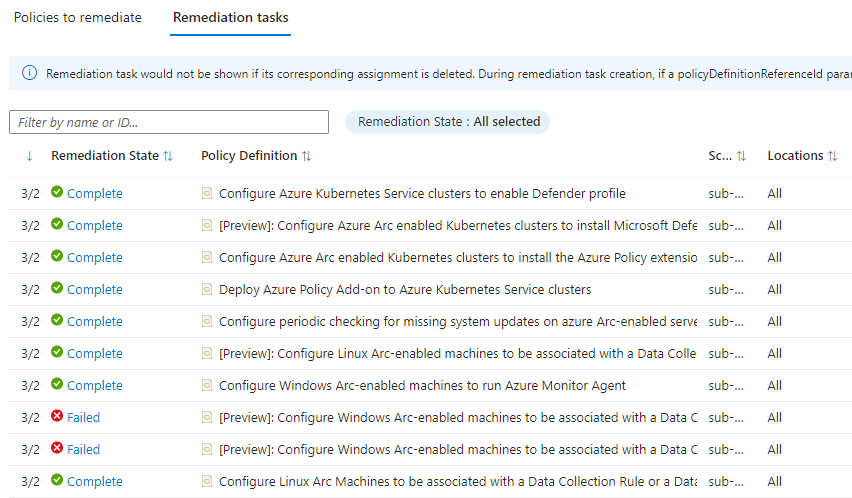Open Complete link for Azure Monitor Agent row
Image resolution: width=852 pixels, height=498 pixels.
95,386
